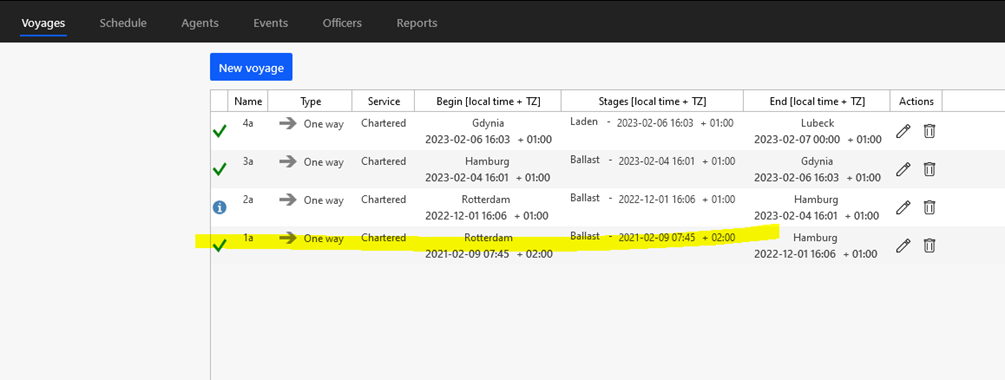Edit voyage 3a with pencil icon
Viewport: 1005px width, 380px height.
pos(903,169)
